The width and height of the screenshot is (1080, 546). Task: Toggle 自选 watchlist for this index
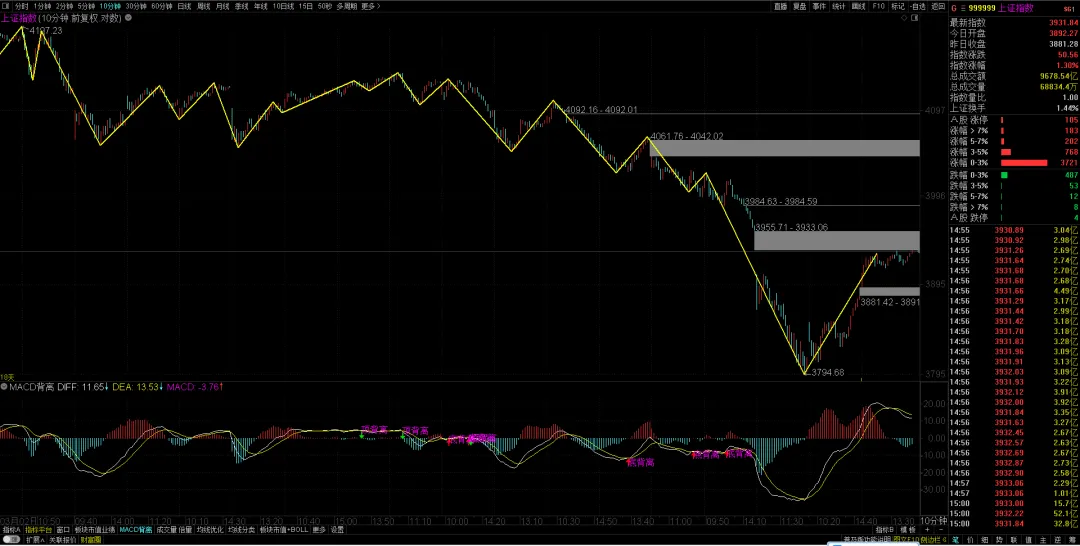tap(917, 6)
